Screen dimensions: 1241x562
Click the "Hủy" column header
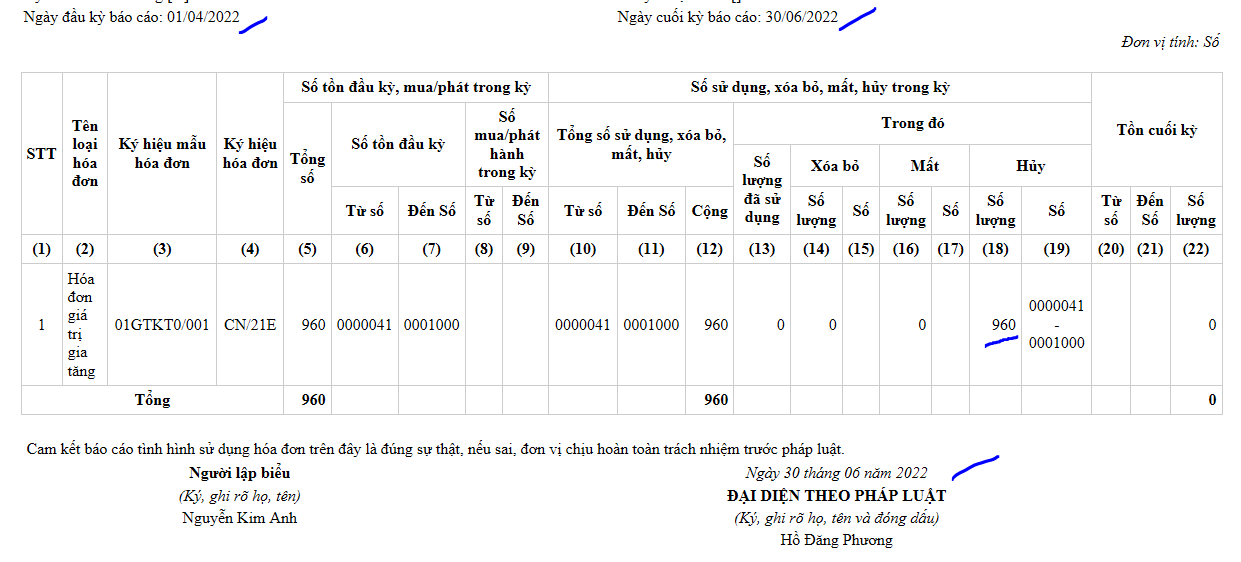pyautogui.click(x=1030, y=166)
